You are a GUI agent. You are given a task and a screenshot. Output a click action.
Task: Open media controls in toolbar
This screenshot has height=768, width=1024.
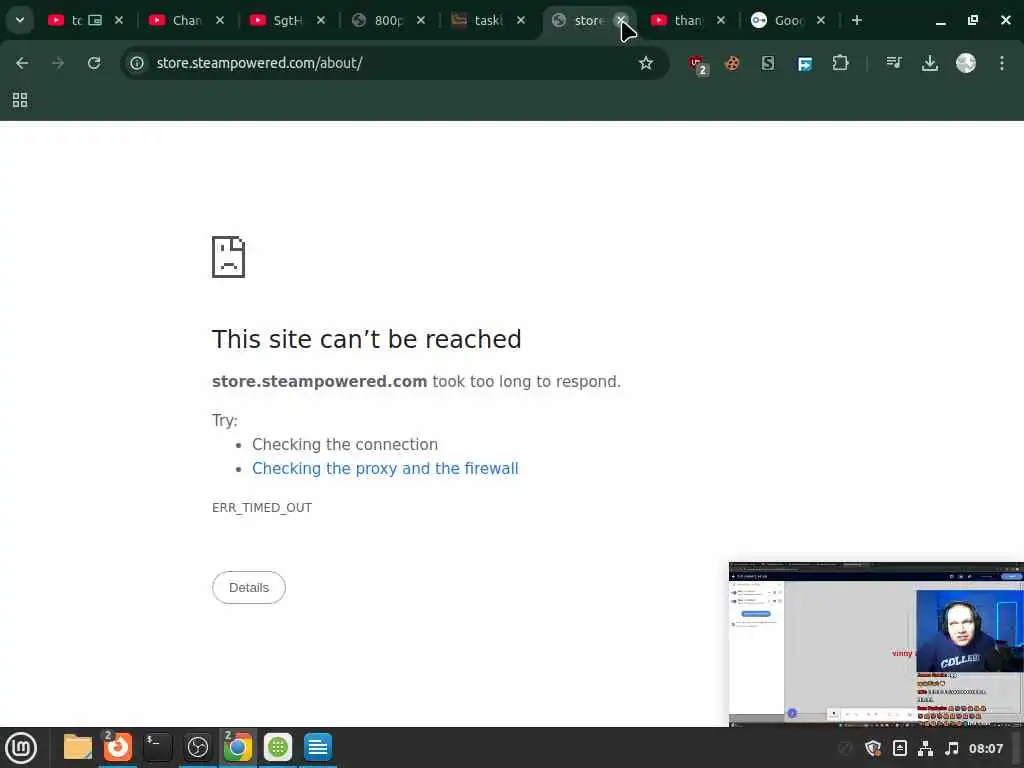click(x=894, y=63)
